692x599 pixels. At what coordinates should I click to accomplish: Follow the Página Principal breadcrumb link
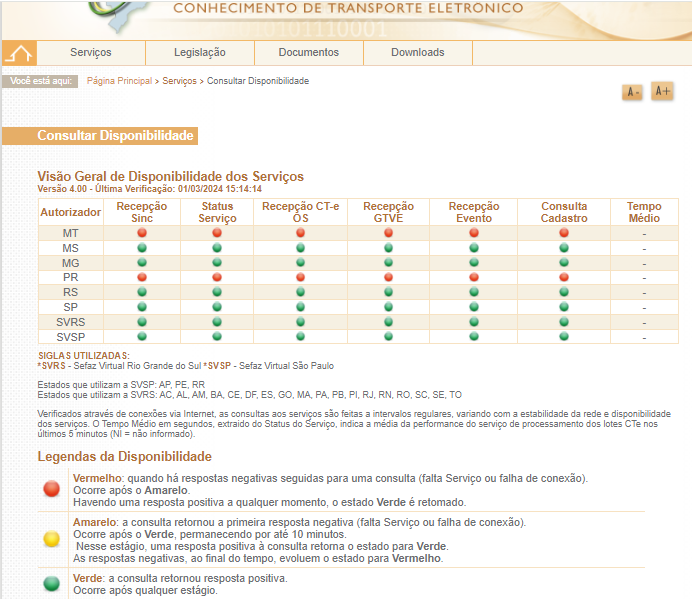[x=119, y=81]
